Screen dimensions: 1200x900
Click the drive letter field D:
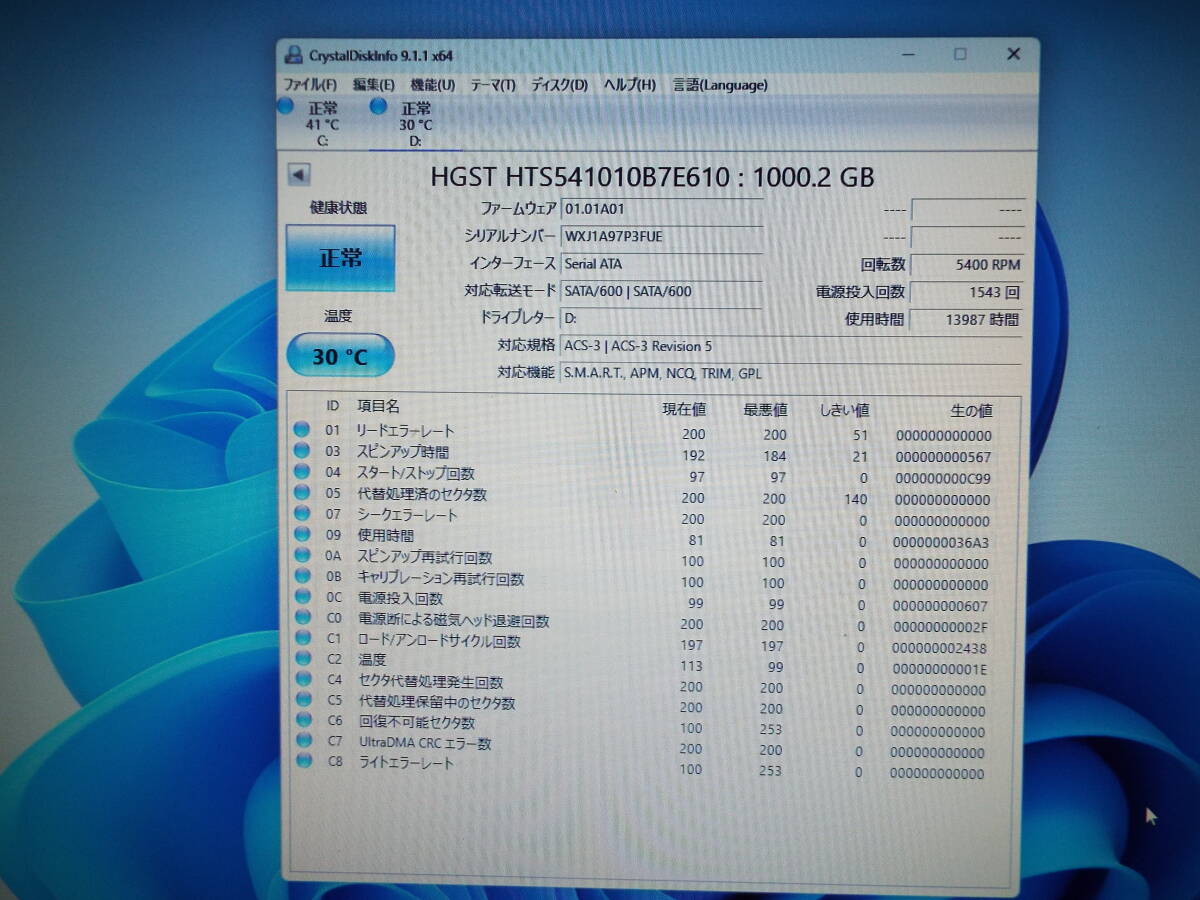coord(661,318)
